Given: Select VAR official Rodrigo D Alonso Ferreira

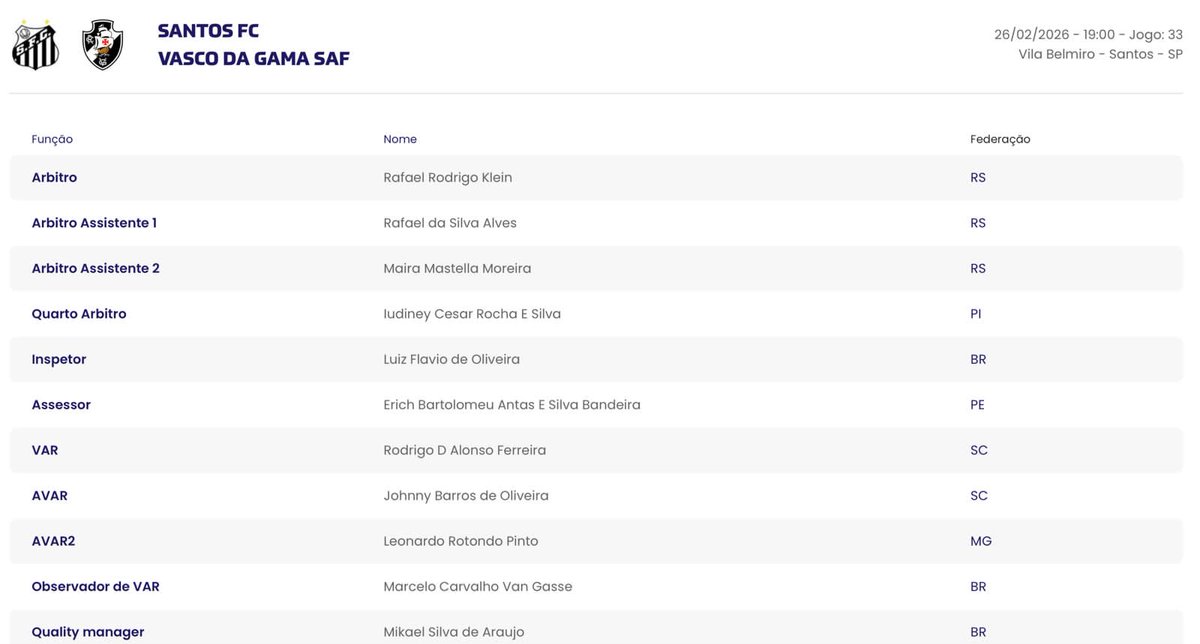Looking at the screenshot, I should point(464,450).
